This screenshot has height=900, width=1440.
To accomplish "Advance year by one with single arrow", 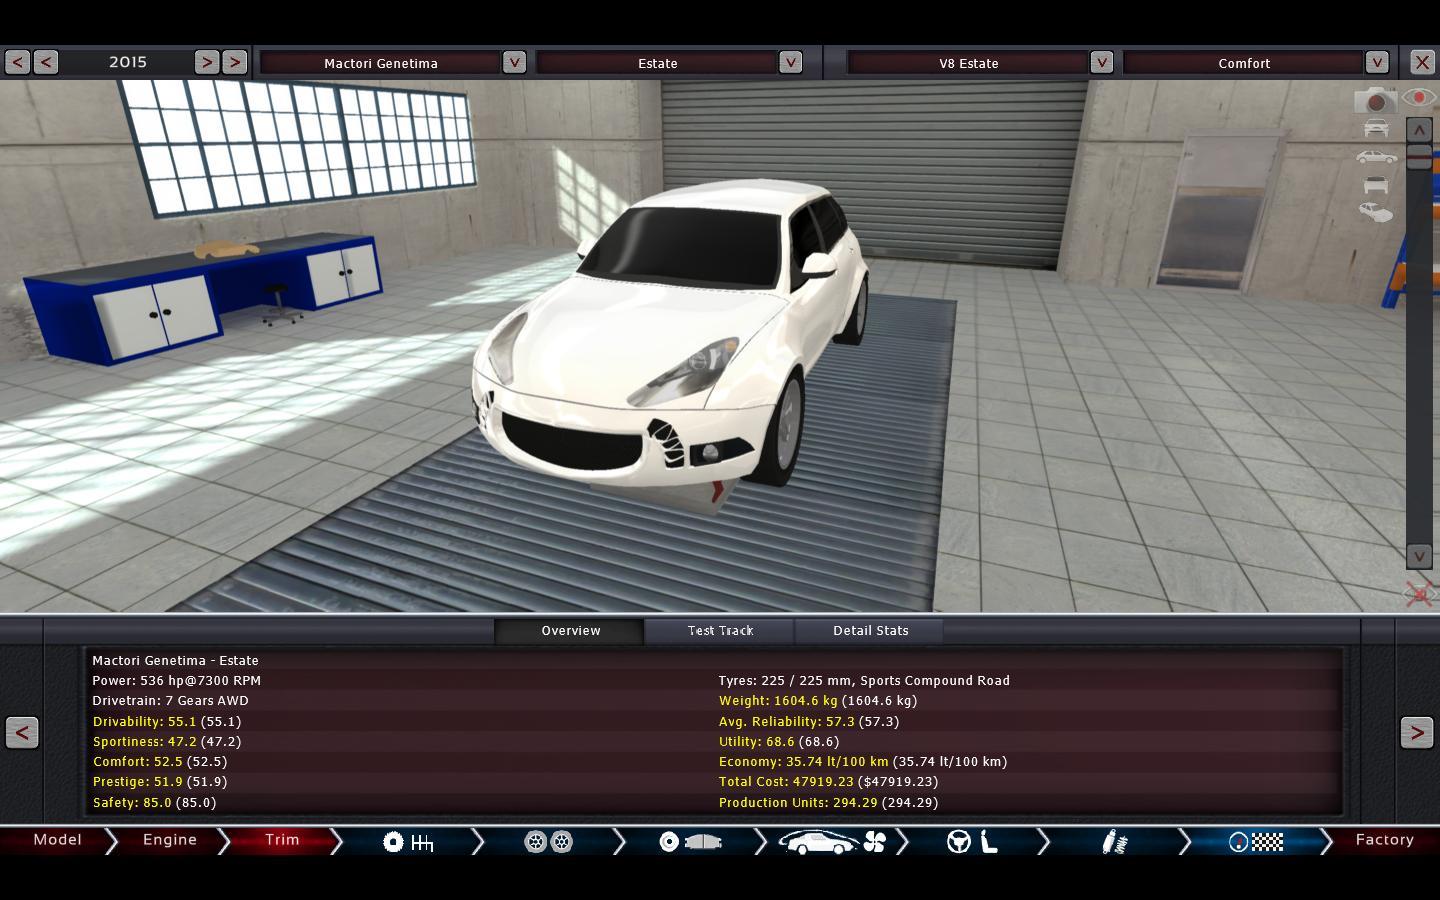I will 206,62.
